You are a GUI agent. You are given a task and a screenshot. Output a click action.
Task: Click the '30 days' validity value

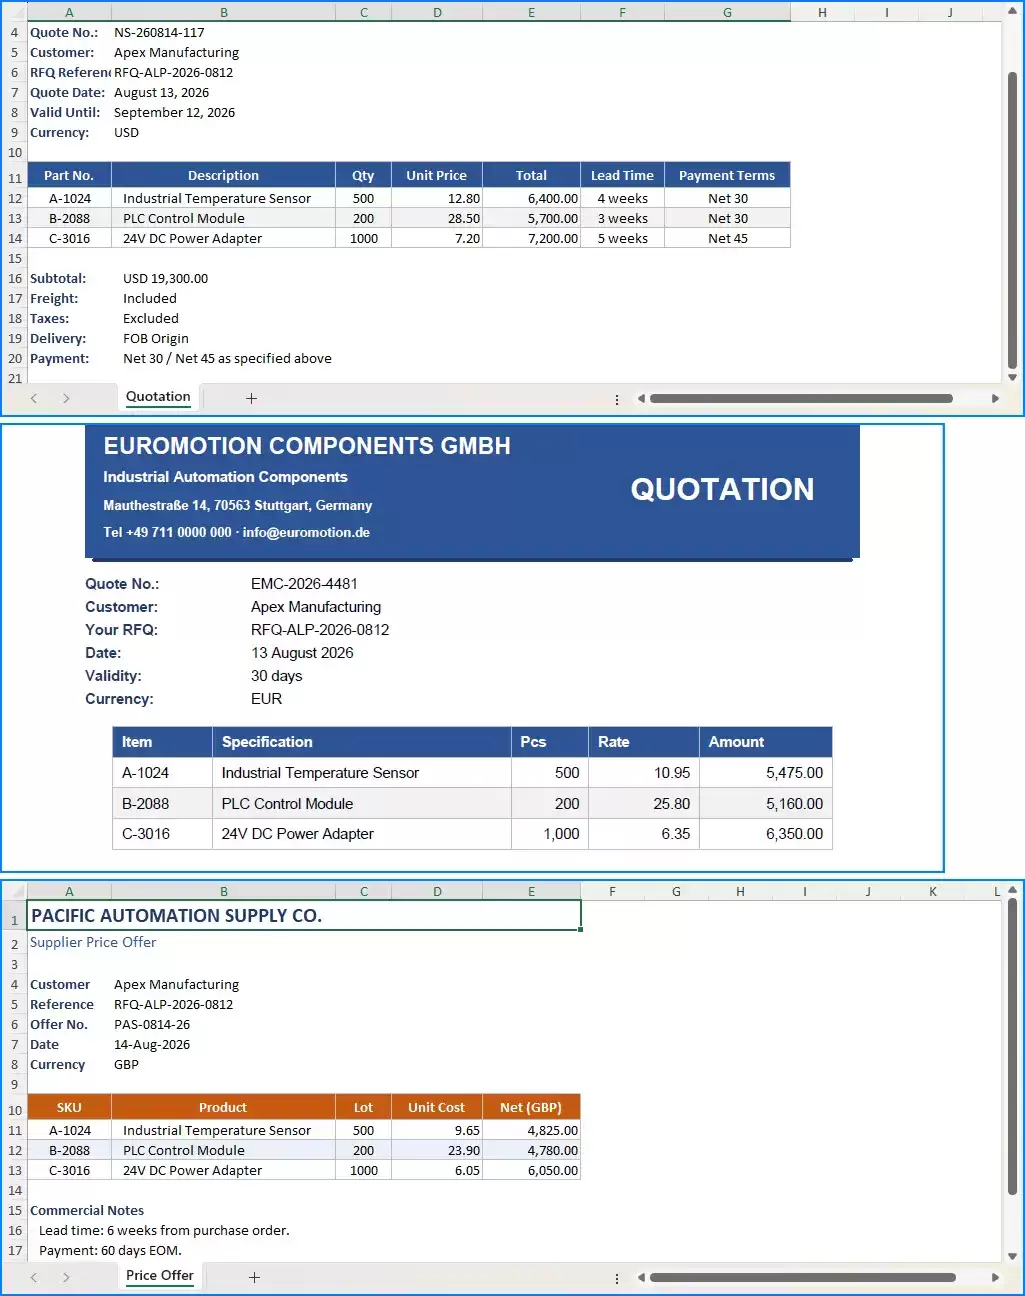276,676
